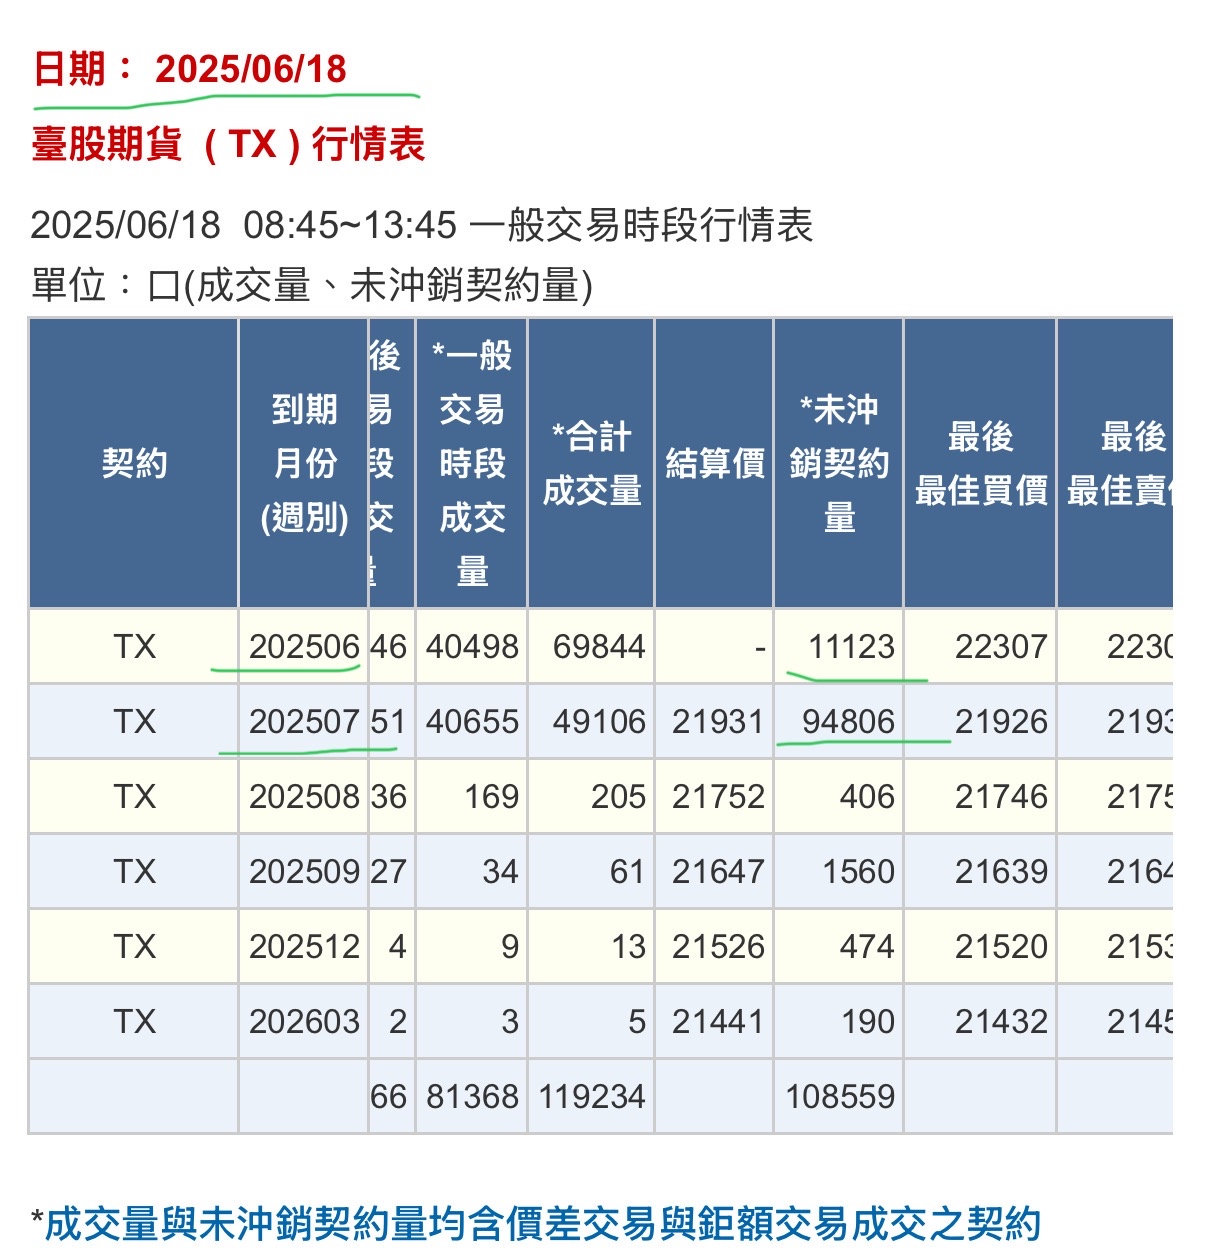Click the 81368 regular session total cell
The image size is (1206, 1254).
click(x=471, y=1097)
